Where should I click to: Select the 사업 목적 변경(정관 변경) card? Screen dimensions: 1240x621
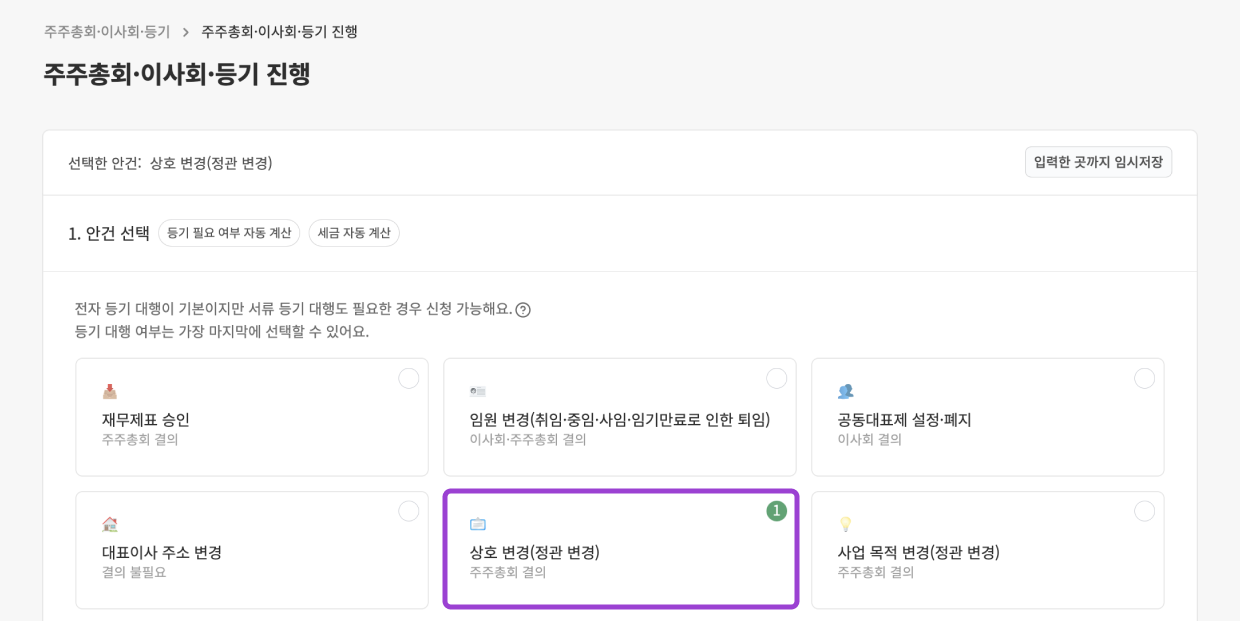pos(988,549)
